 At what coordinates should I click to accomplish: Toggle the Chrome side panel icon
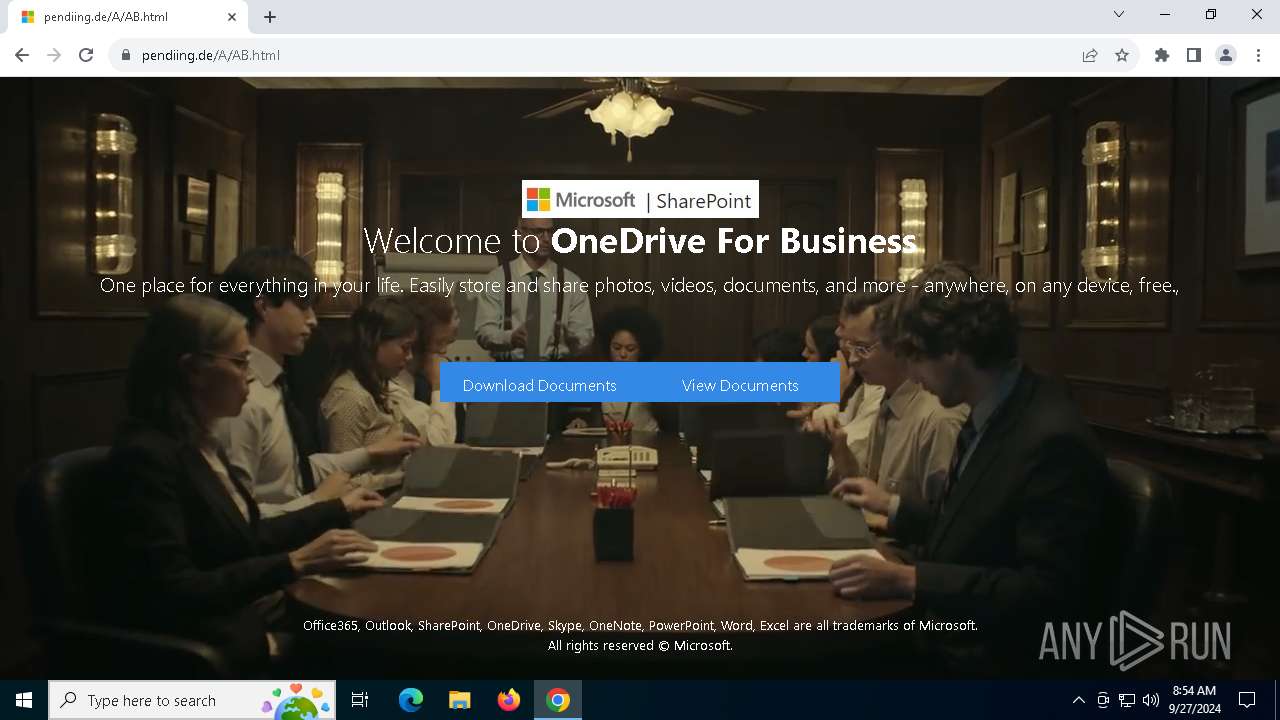point(1194,55)
